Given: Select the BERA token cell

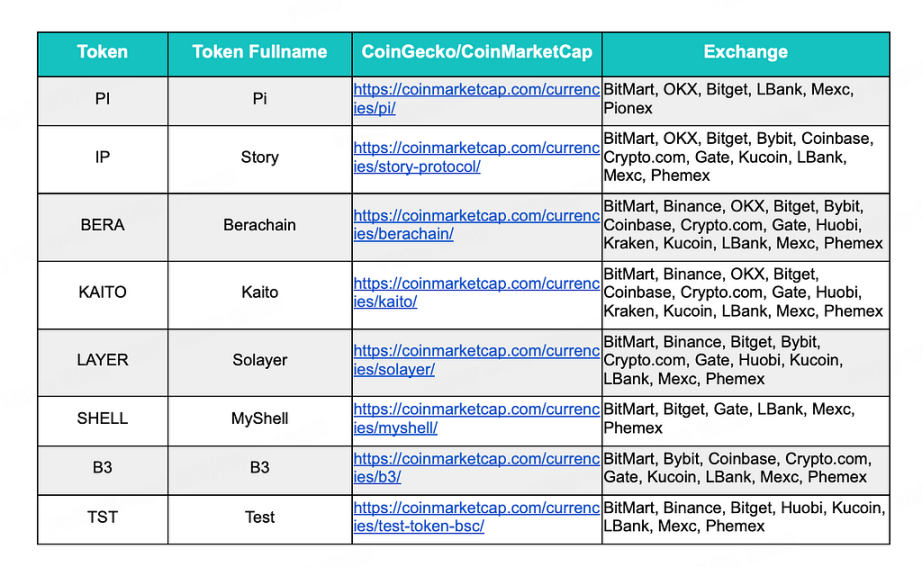Looking at the screenshot, I should (x=102, y=225).
